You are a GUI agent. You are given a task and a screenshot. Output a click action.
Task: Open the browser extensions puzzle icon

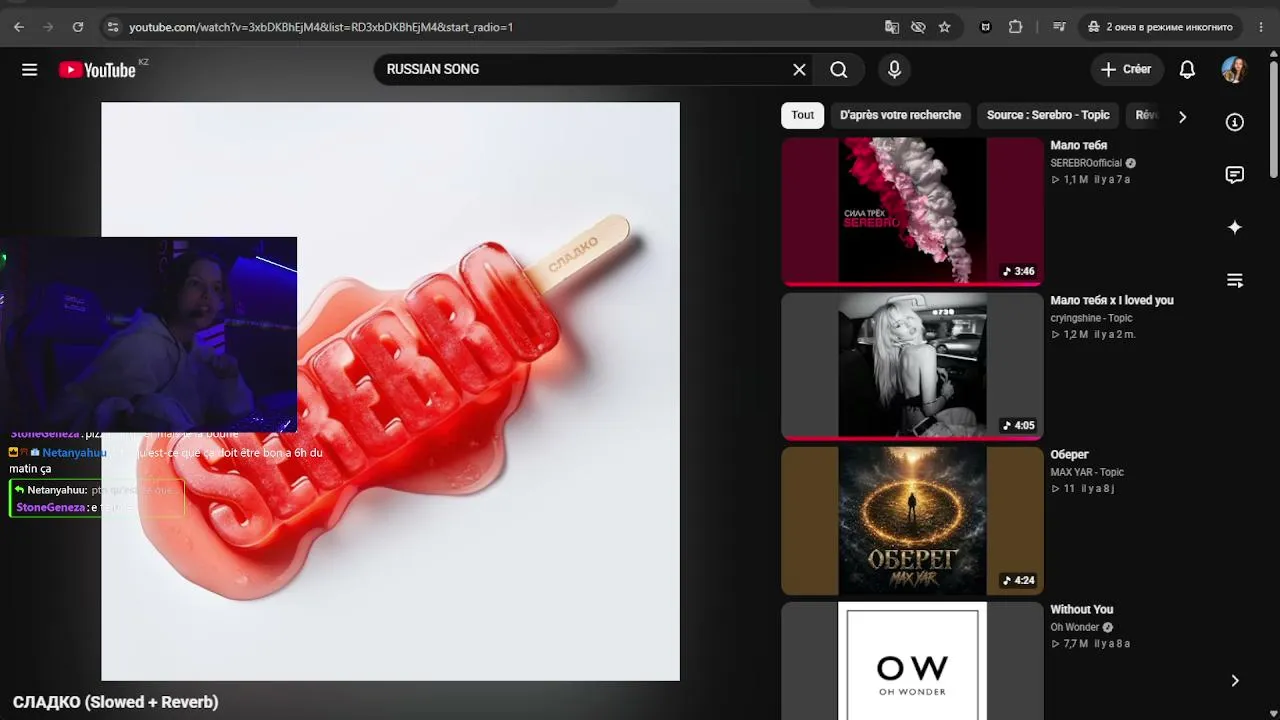tap(1015, 27)
